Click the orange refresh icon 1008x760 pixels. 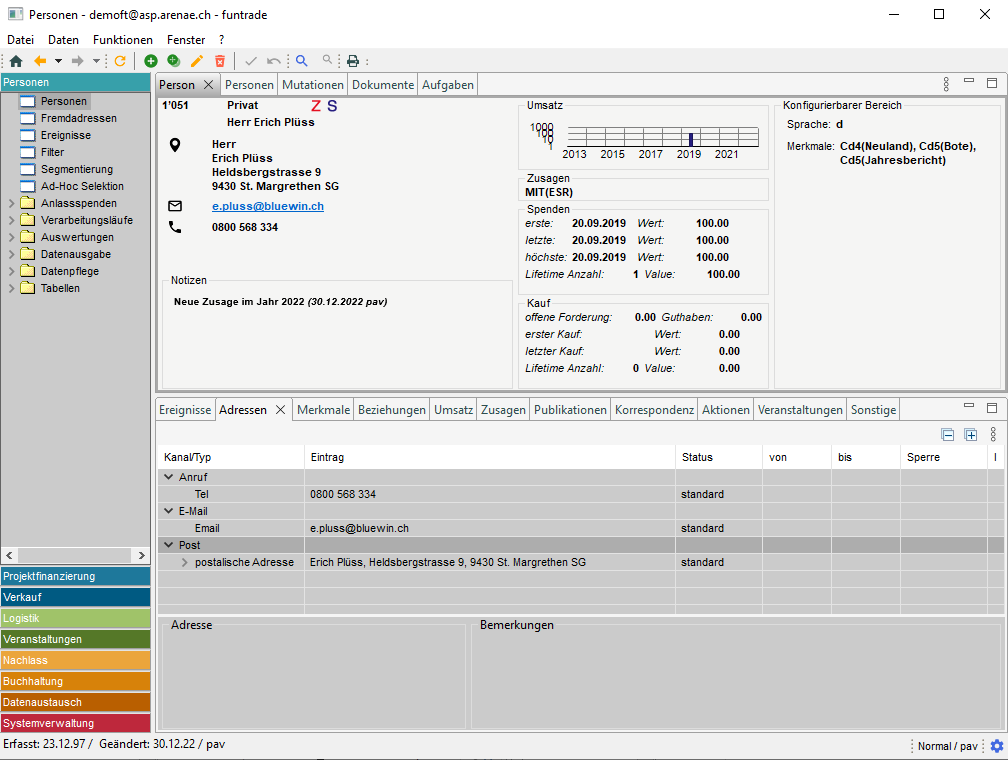point(120,61)
